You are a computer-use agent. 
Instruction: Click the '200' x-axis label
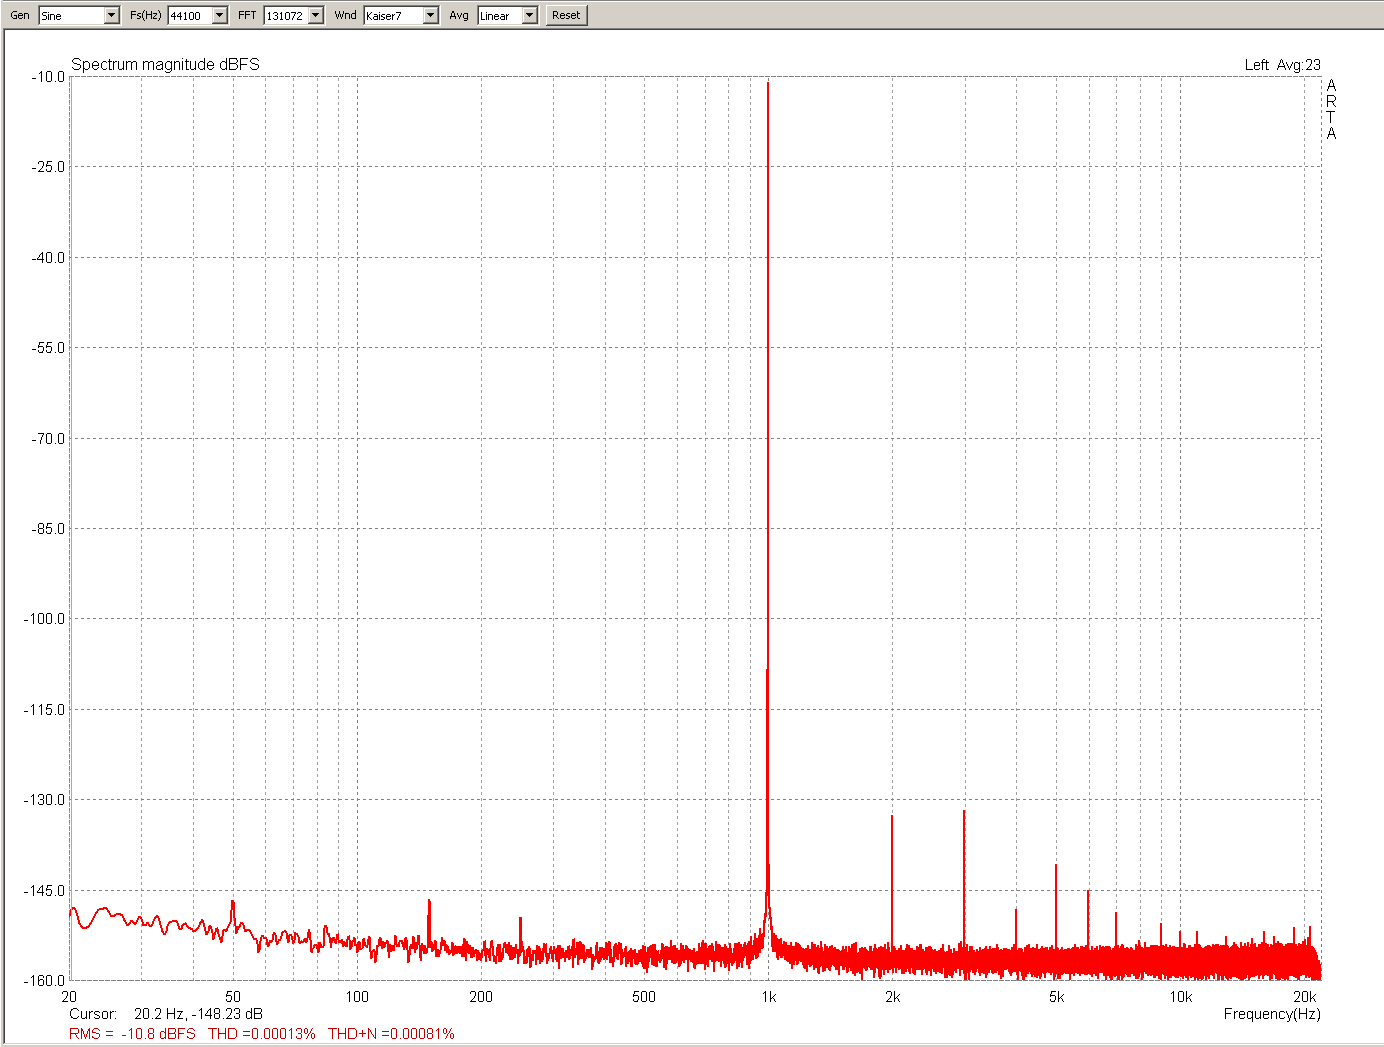(x=481, y=997)
